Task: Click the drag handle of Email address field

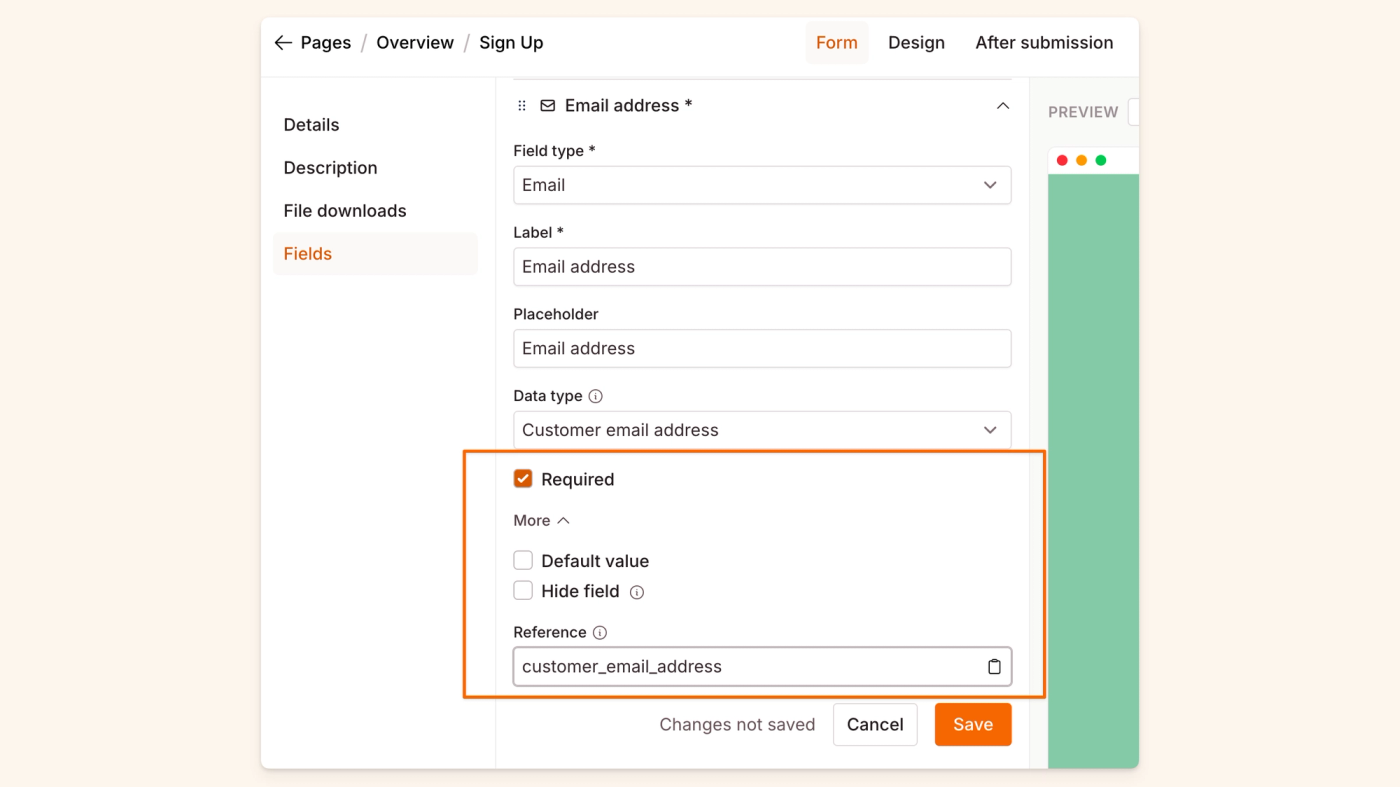Action: [x=522, y=106]
